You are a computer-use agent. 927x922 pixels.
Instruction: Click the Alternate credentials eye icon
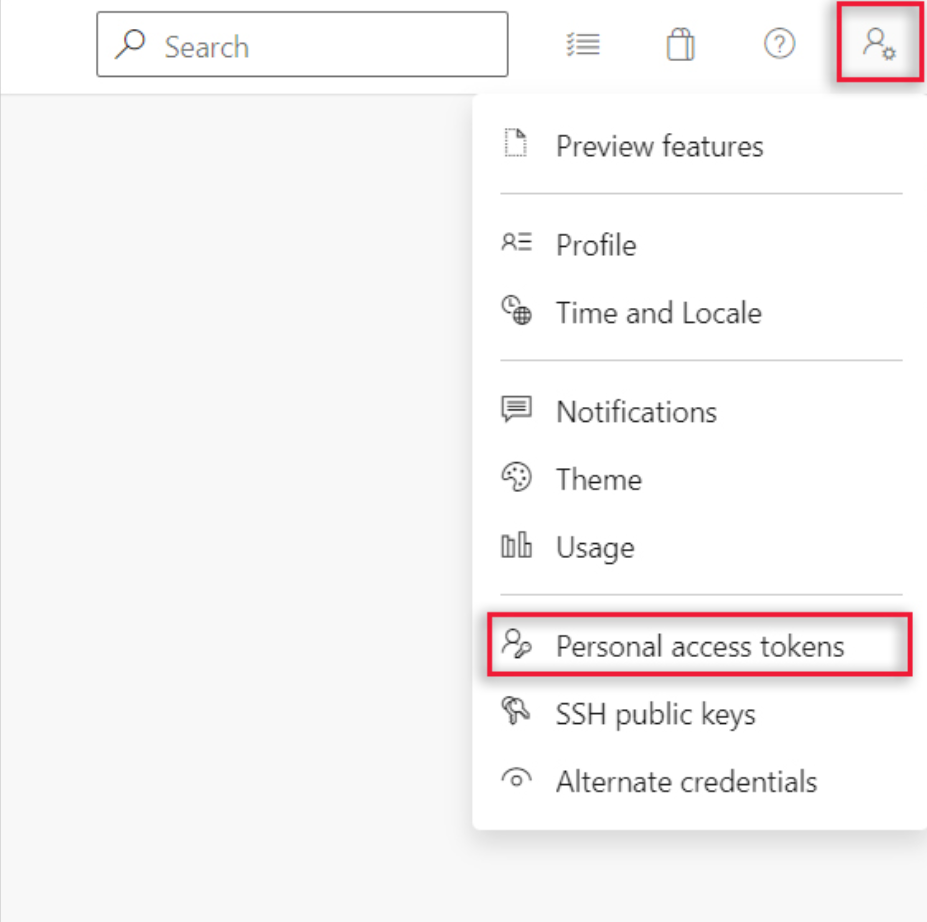point(516,781)
